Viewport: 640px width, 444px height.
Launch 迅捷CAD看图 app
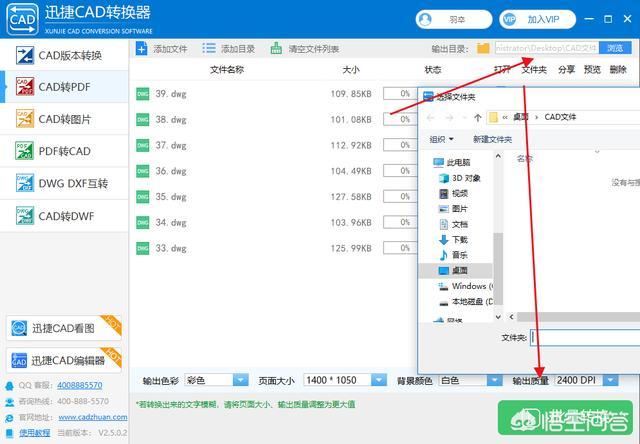64,328
